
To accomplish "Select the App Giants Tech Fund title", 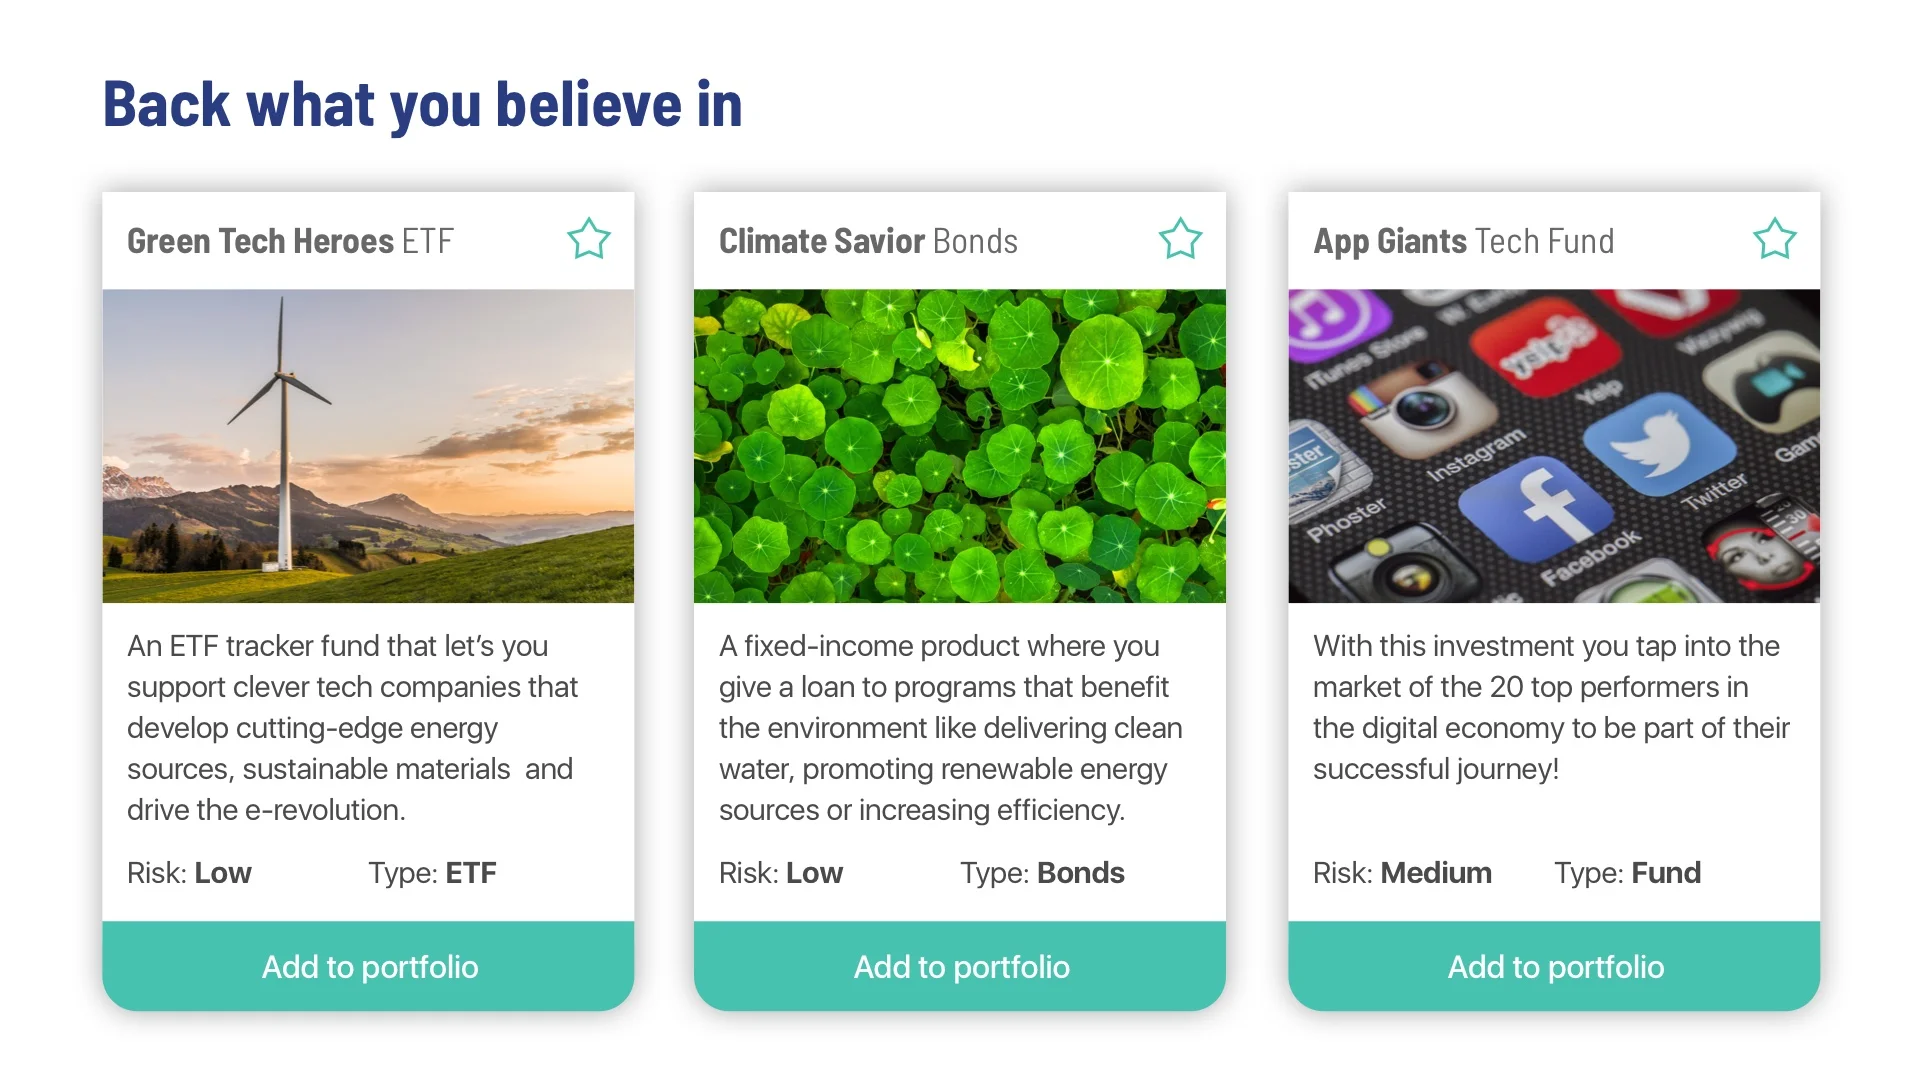I will [x=1463, y=242].
